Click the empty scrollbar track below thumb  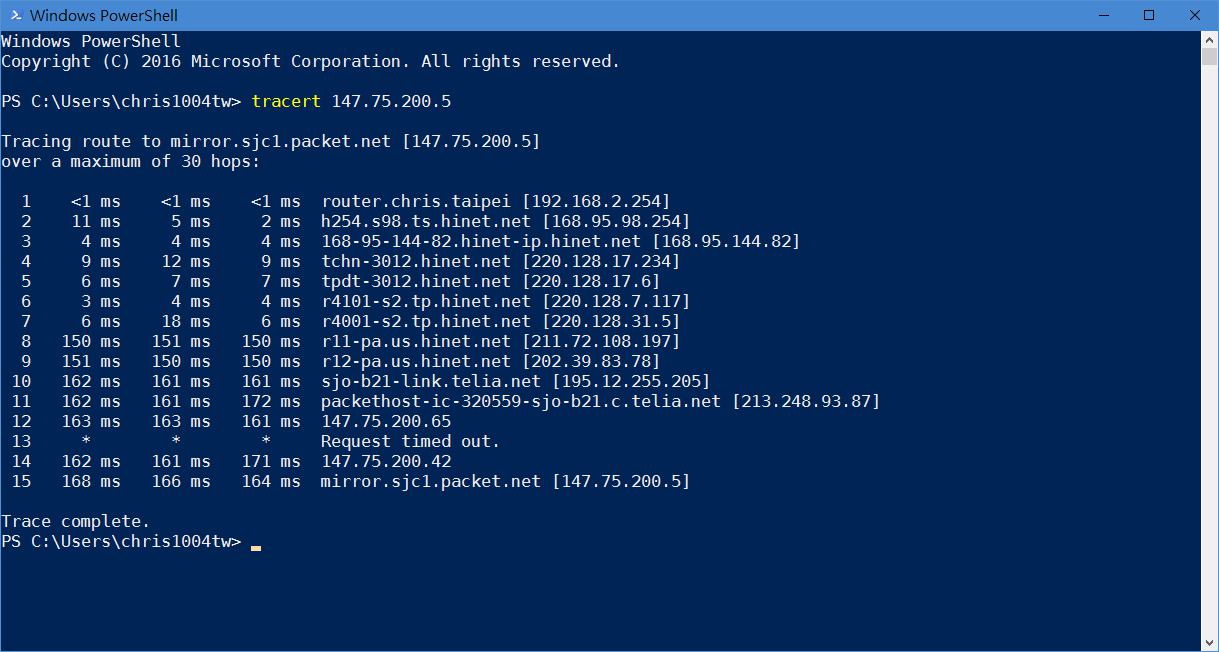(1209, 350)
